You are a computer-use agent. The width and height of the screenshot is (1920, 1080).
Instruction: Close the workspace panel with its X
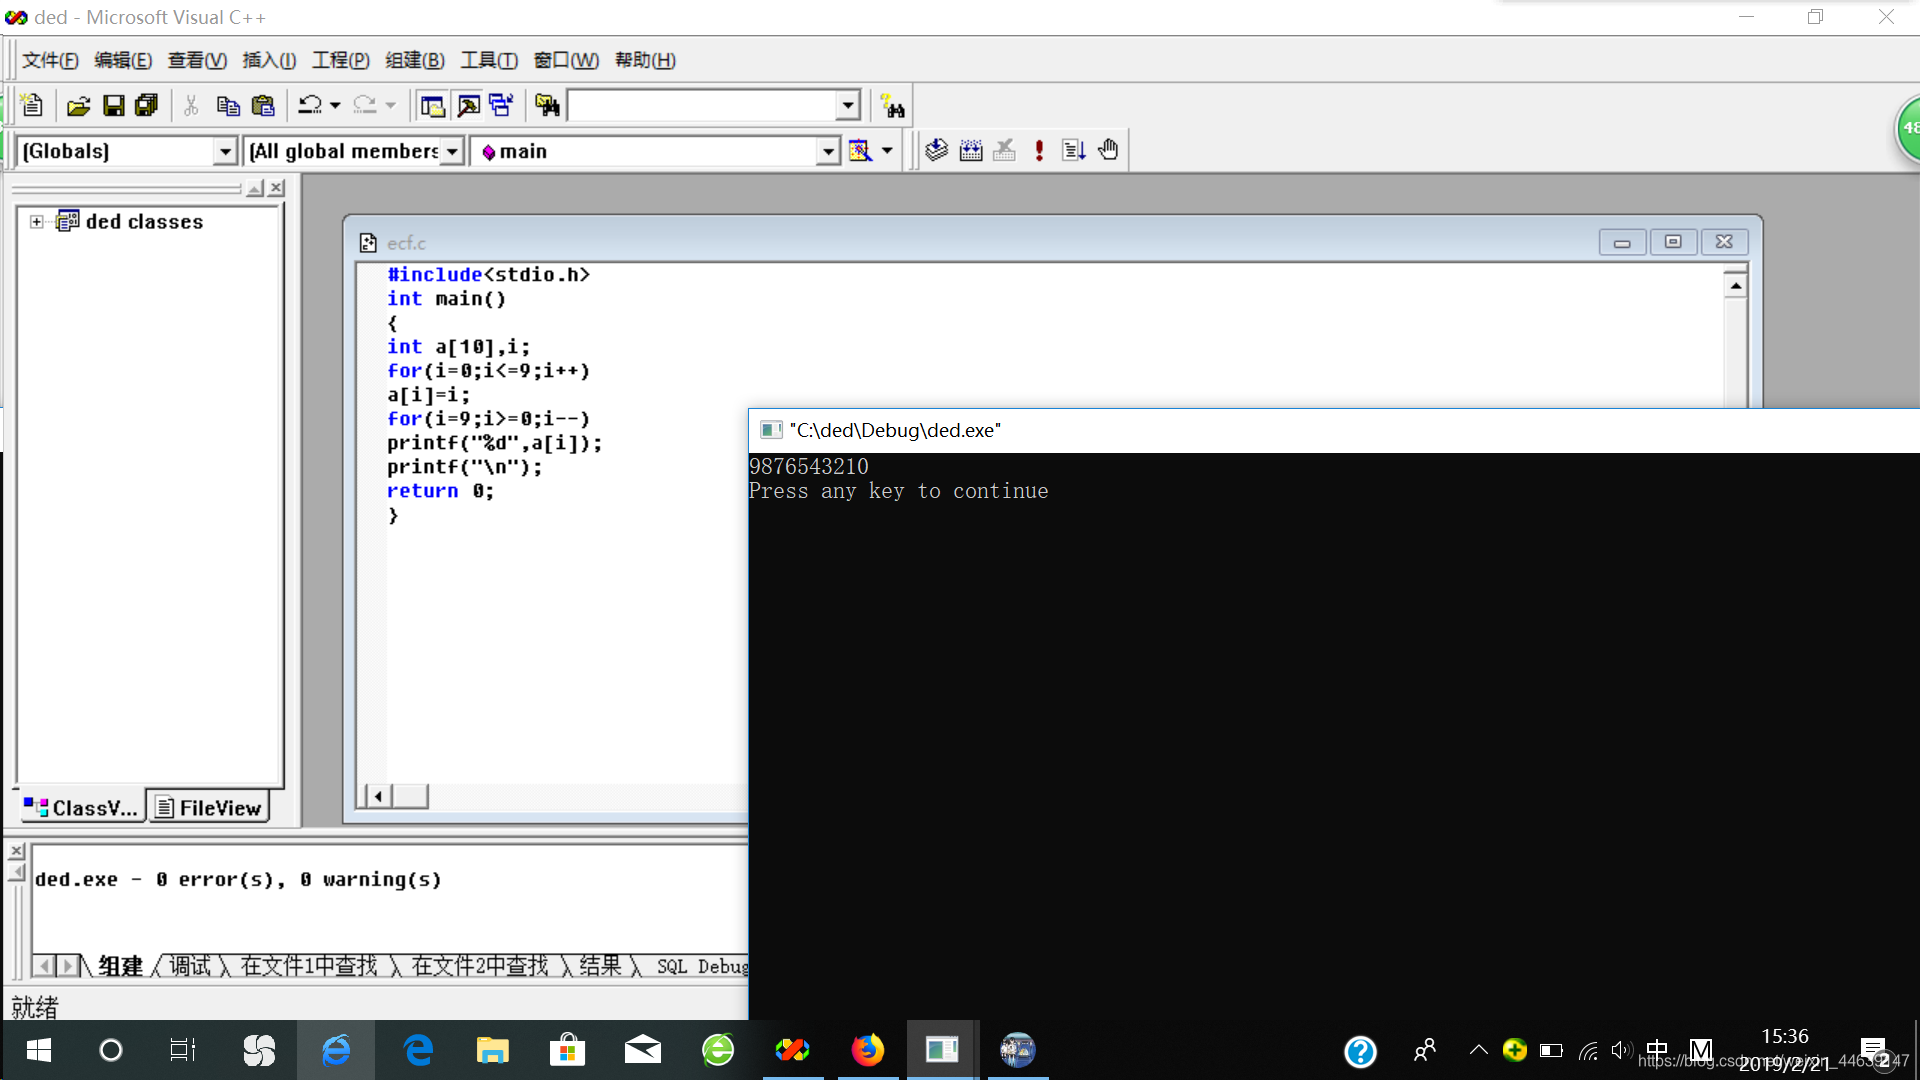point(277,188)
